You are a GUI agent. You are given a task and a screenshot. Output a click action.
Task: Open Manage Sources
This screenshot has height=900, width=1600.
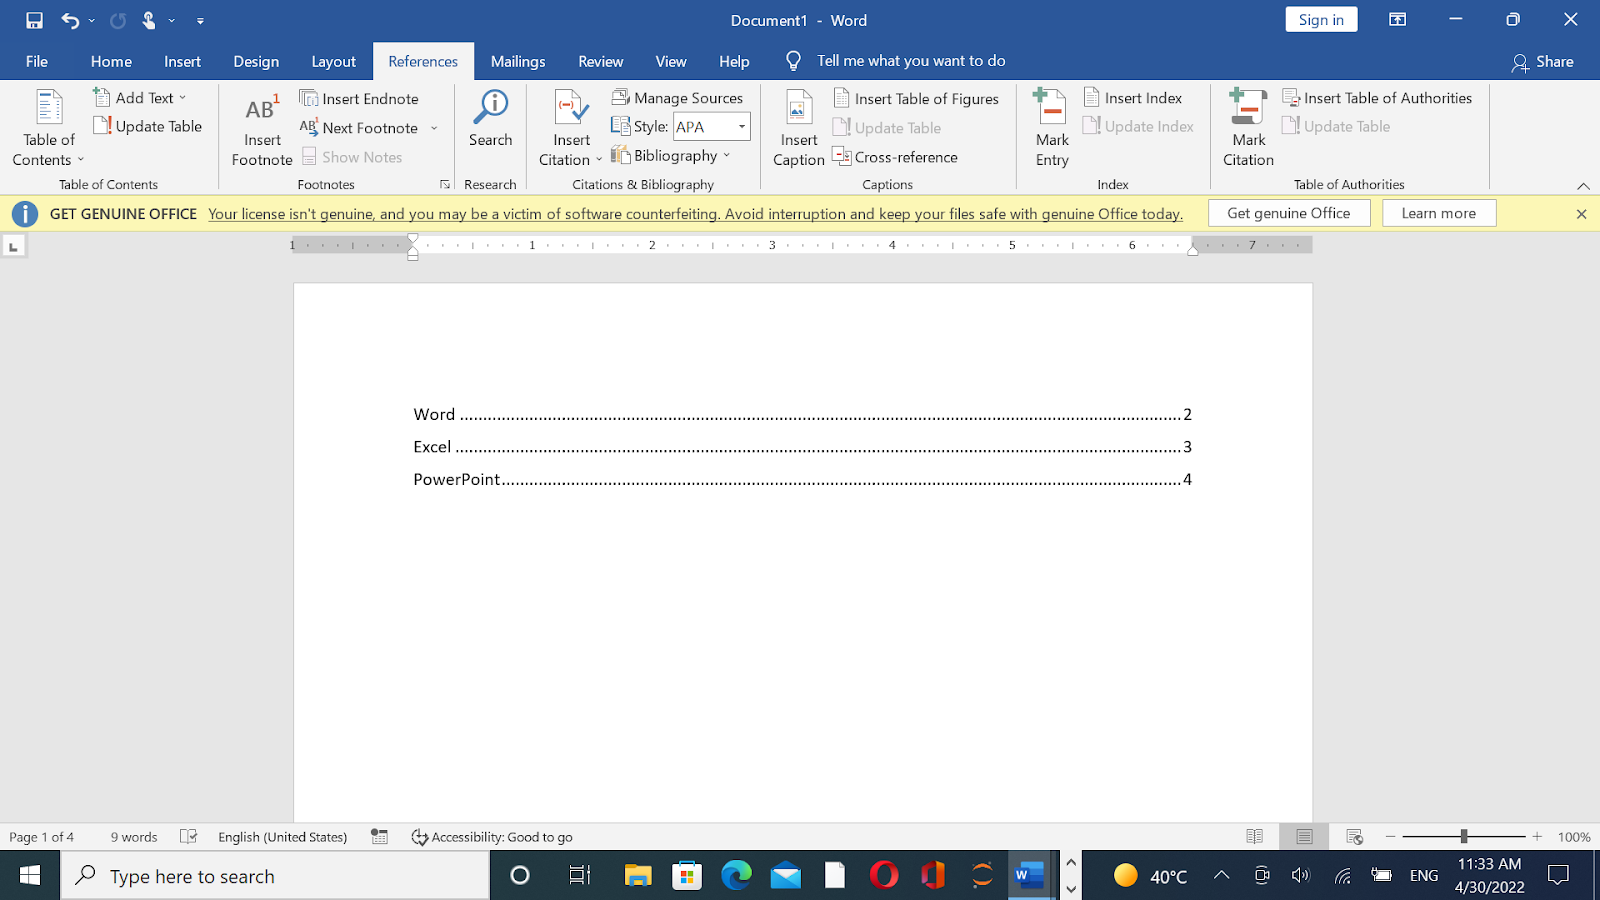[x=678, y=98]
